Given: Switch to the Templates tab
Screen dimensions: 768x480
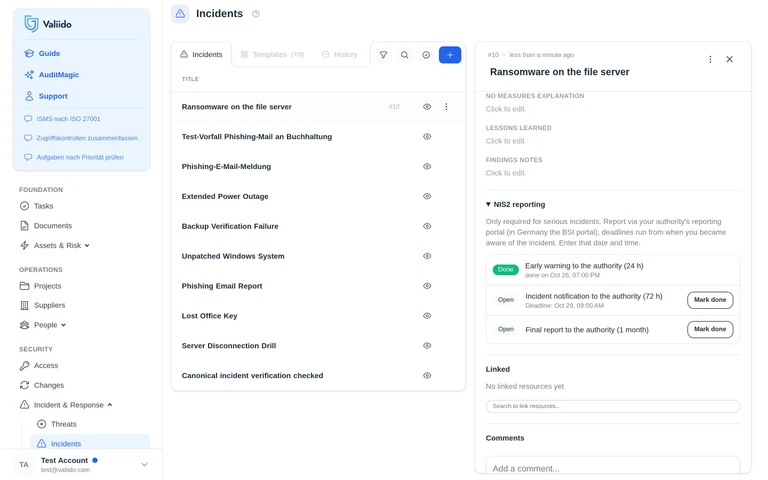Looking at the screenshot, I should 272,54.
